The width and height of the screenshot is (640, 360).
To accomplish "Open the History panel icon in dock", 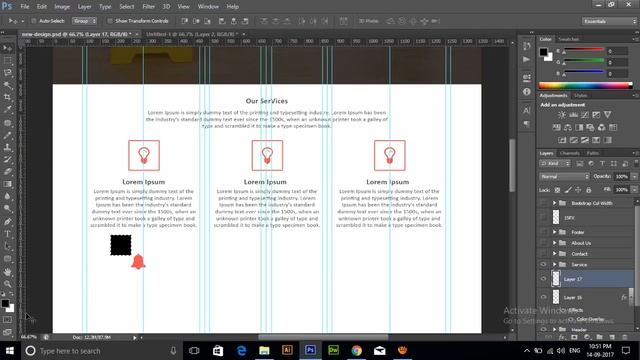I will [527, 47].
